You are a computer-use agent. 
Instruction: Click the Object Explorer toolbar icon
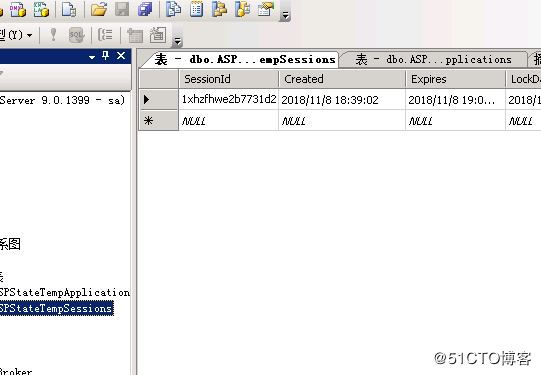[219, 9]
